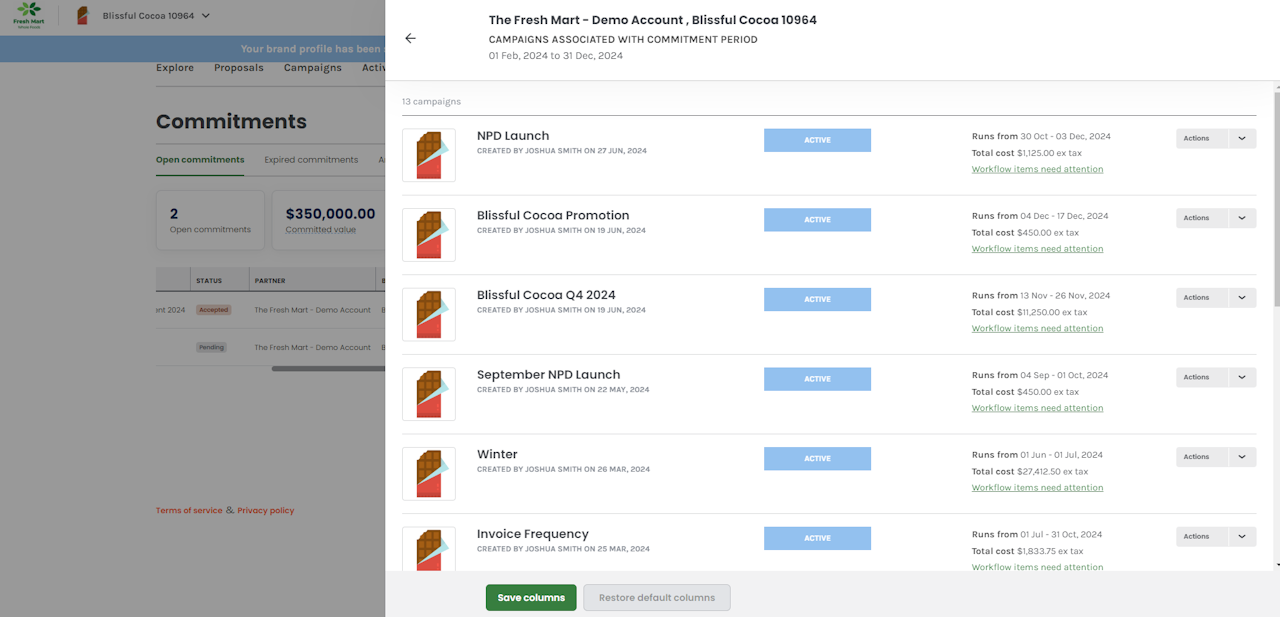
Task: Click the Accepted status badge in commitments table
Action: click(213, 310)
